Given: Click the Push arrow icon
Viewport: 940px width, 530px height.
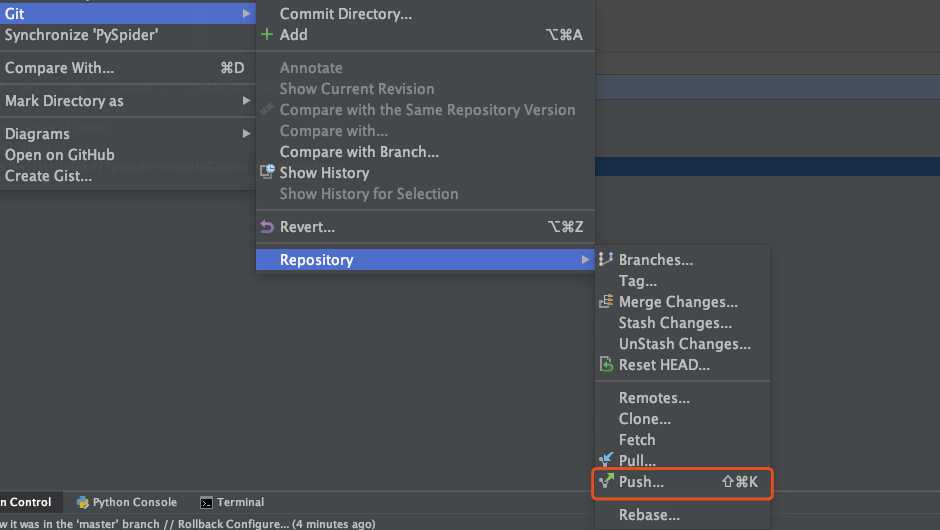Looking at the screenshot, I should point(606,480).
